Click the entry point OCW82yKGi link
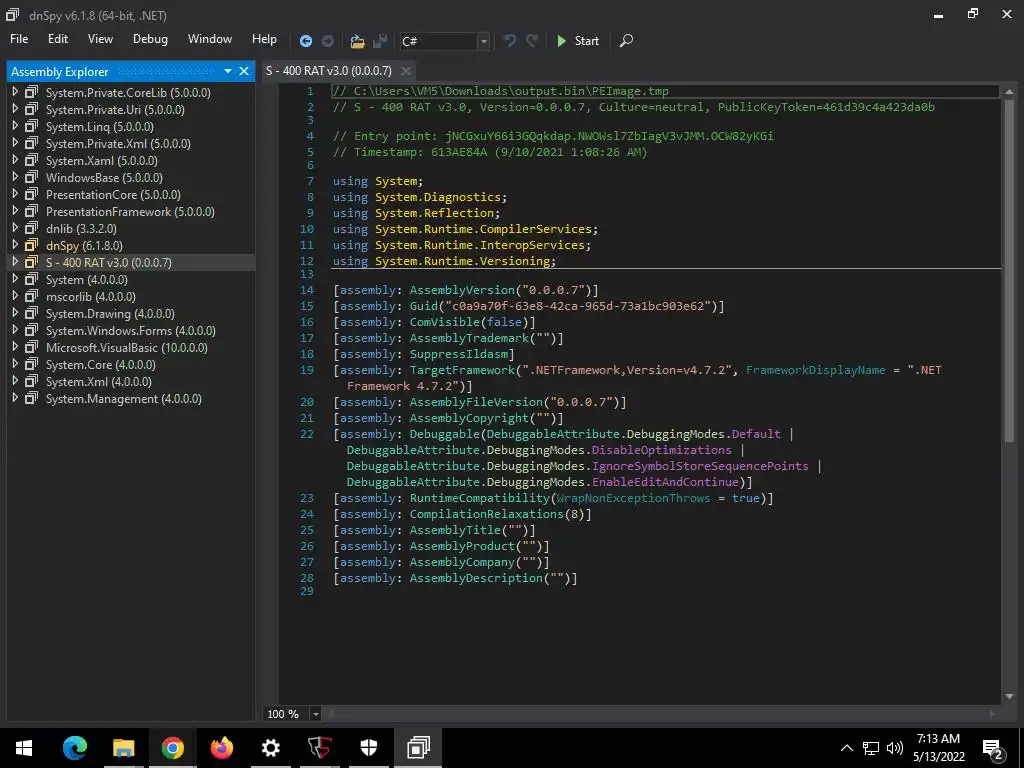 click(x=742, y=136)
